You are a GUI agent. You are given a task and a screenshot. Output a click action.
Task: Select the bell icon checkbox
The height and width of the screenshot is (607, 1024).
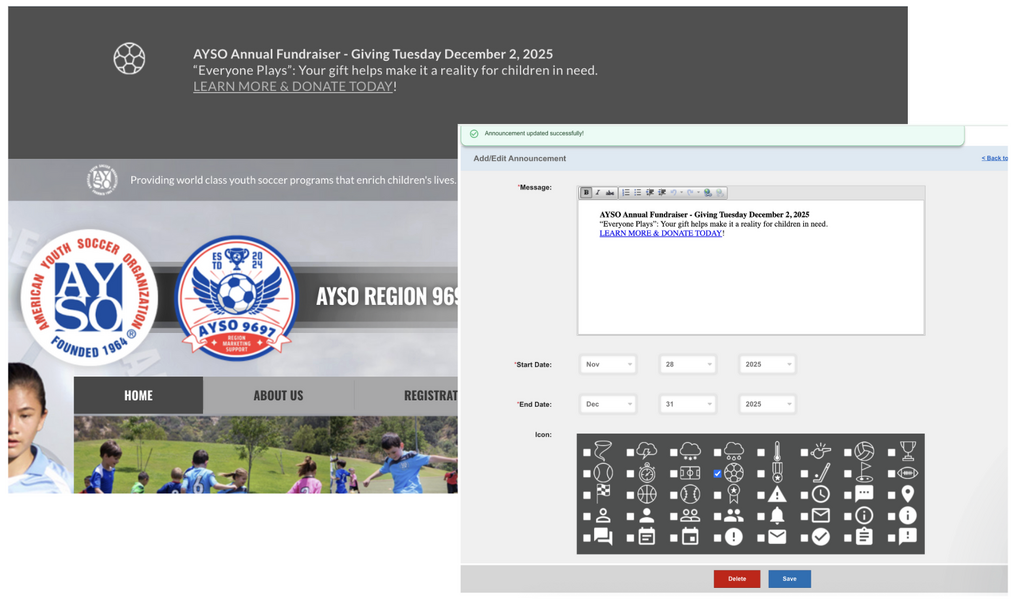tap(761, 517)
